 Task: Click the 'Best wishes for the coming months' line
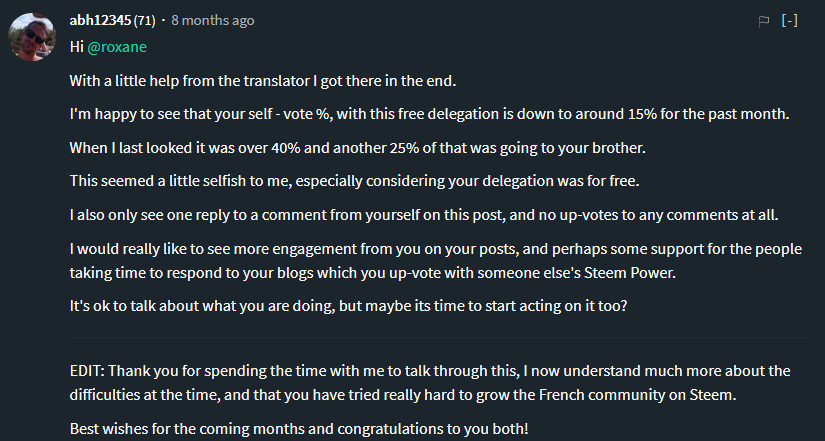coord(299,428)
